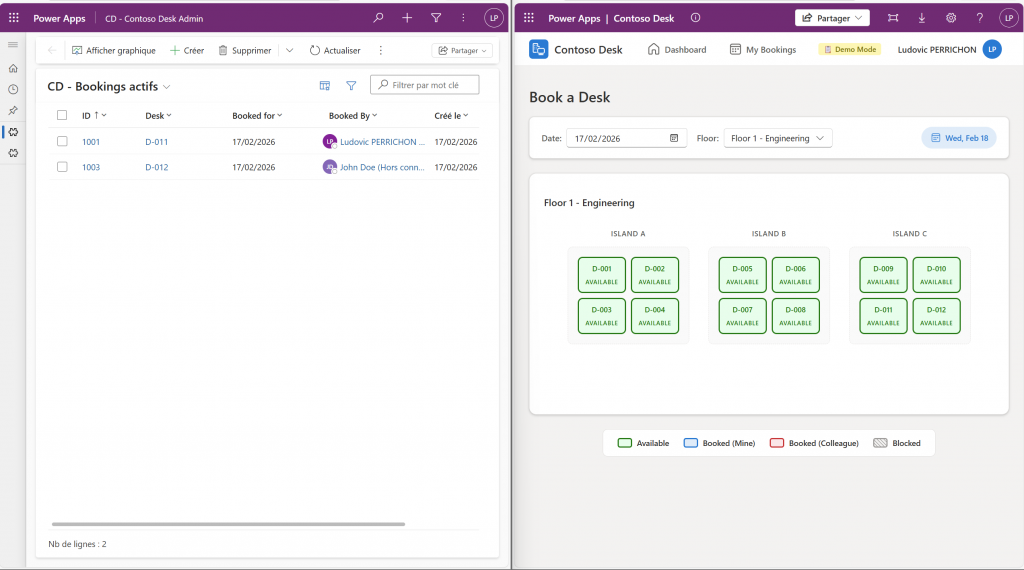
Task: Select the checkbox for booking 1001
Action: pos(62,142)
